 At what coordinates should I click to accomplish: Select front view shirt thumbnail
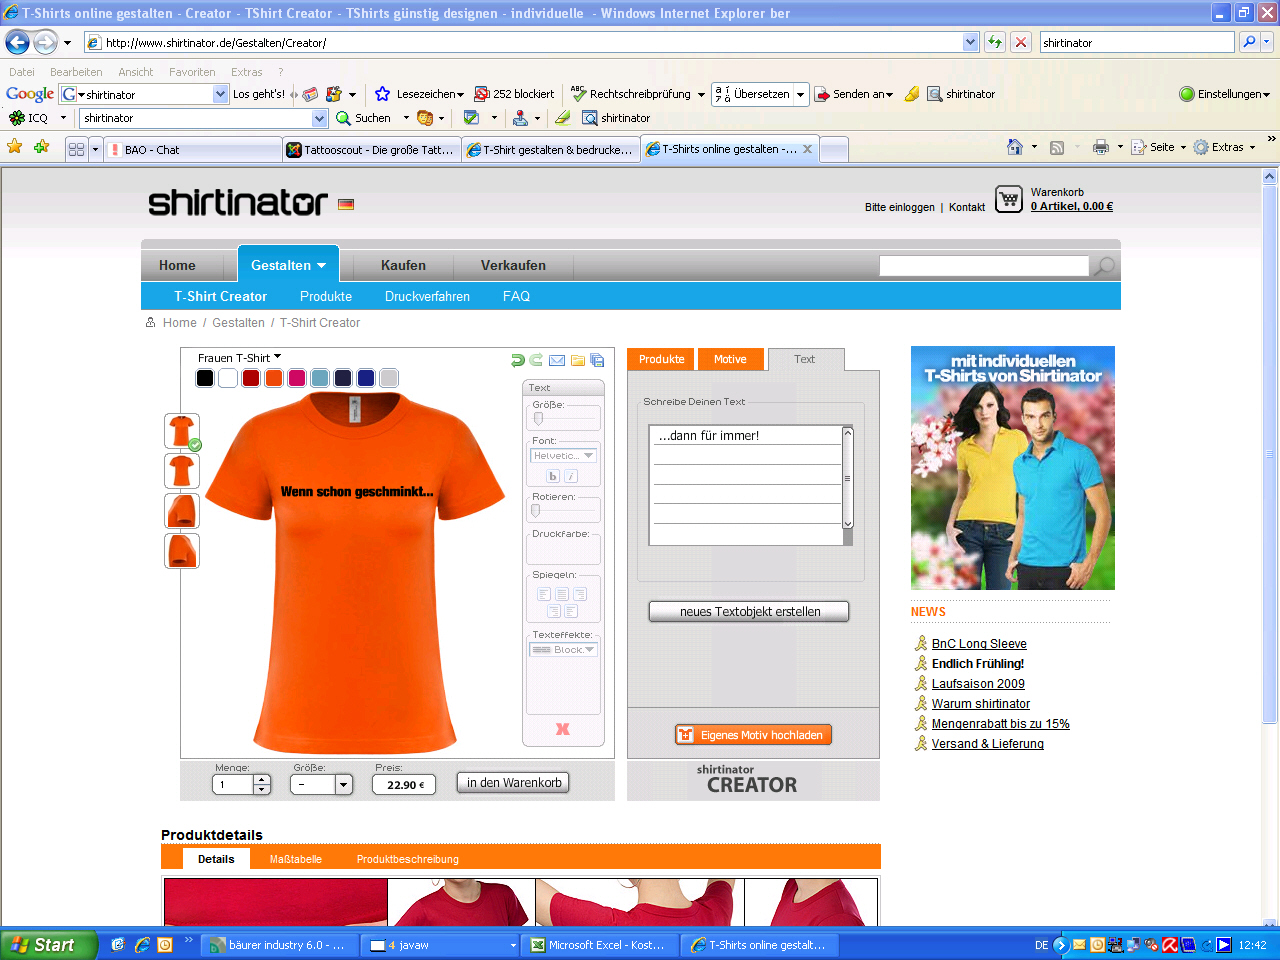click(x=182, y=431)
